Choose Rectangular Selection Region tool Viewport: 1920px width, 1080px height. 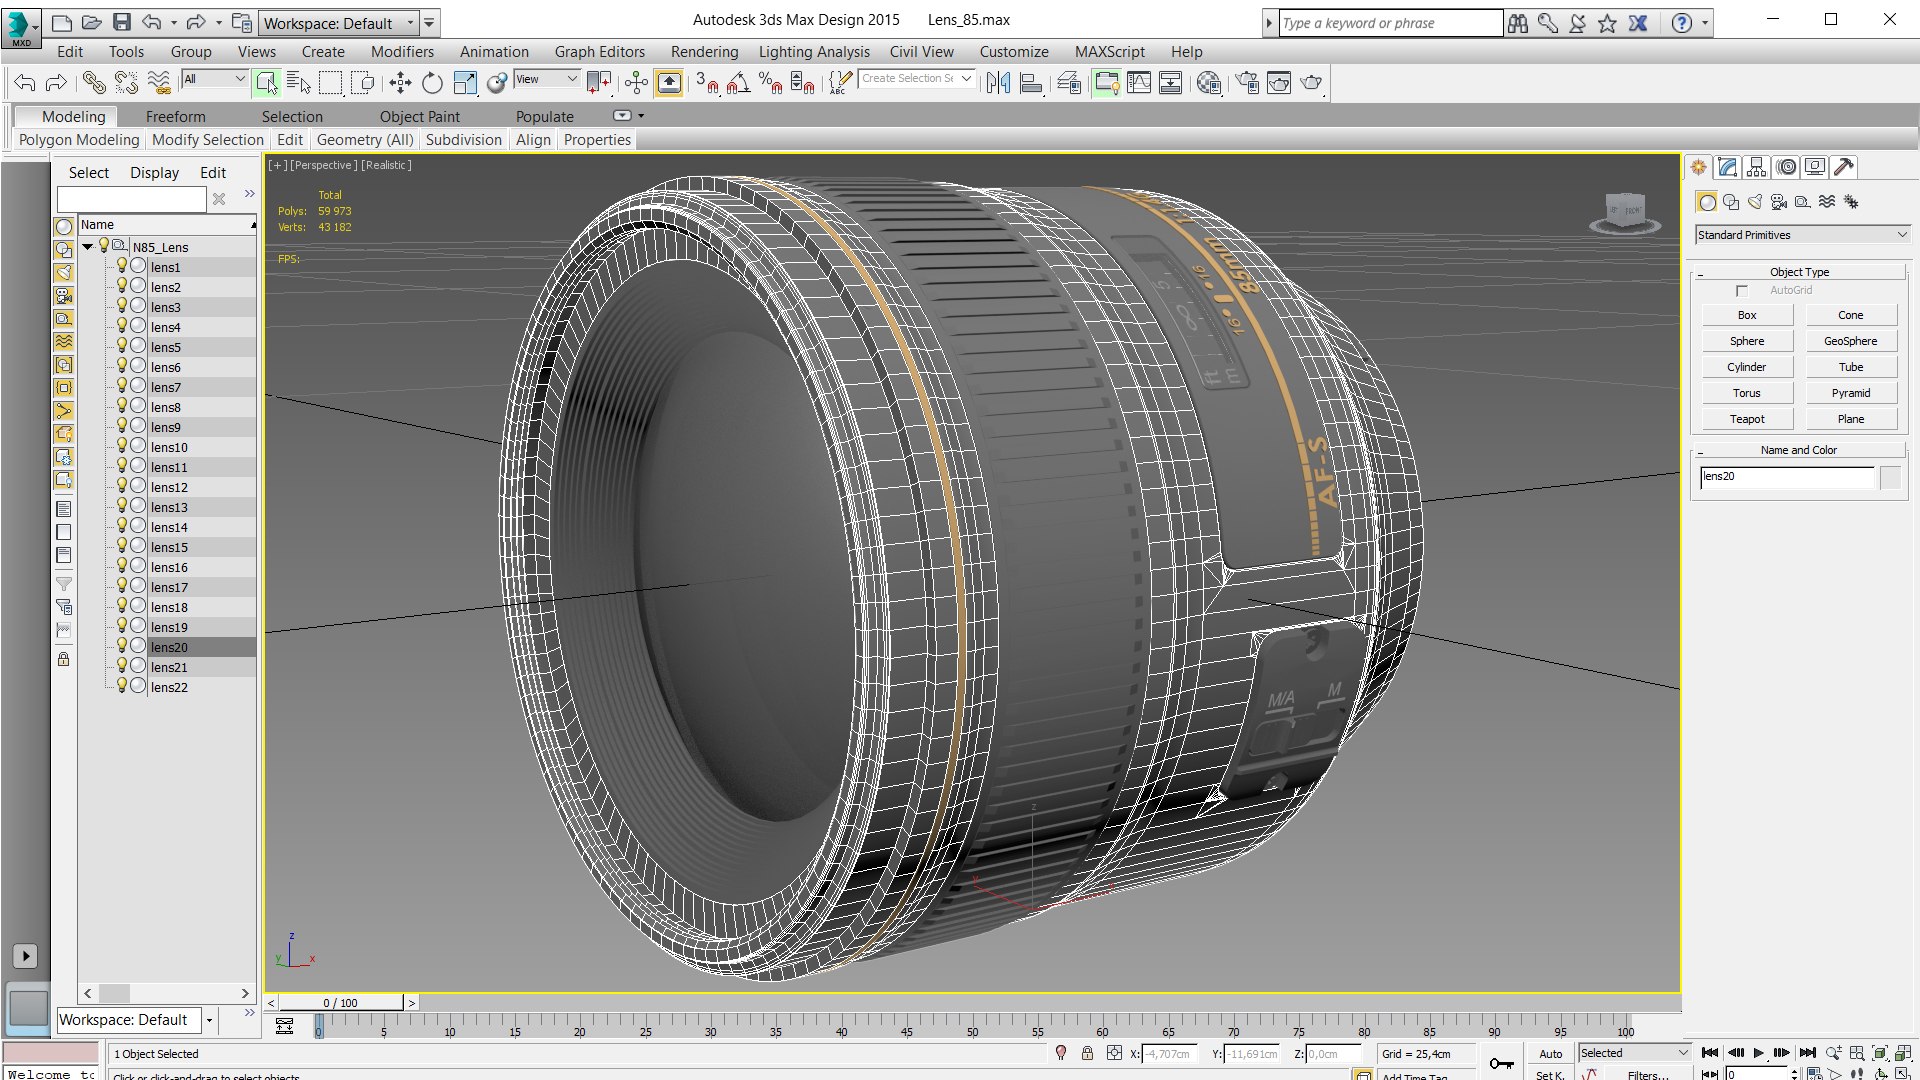(330, 83)
